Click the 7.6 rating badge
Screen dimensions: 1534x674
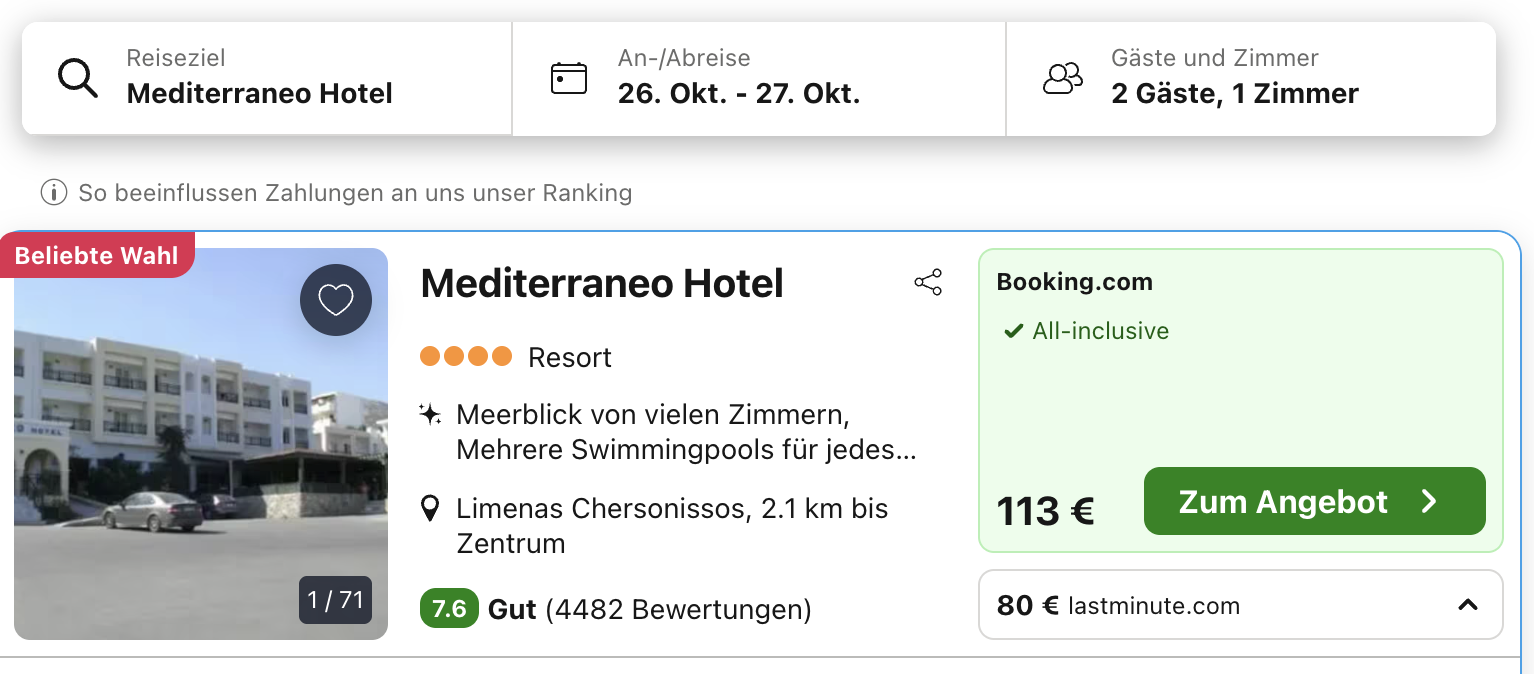[x=449, y=609]
